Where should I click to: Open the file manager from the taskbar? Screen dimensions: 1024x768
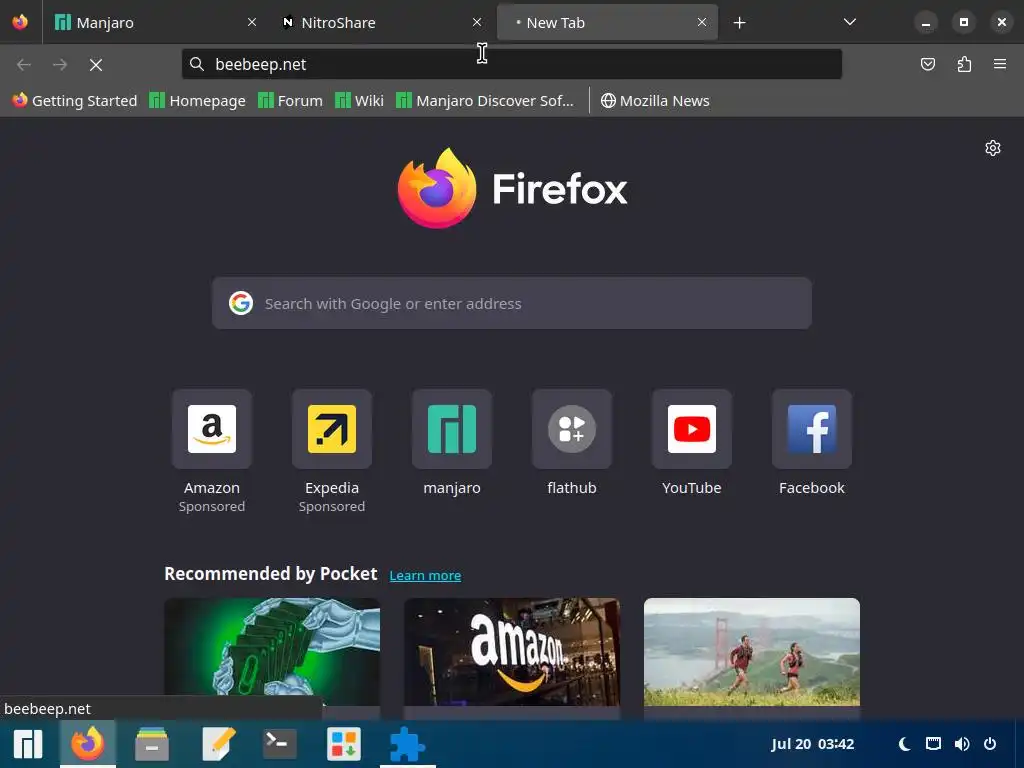click(x=152, y=744)
